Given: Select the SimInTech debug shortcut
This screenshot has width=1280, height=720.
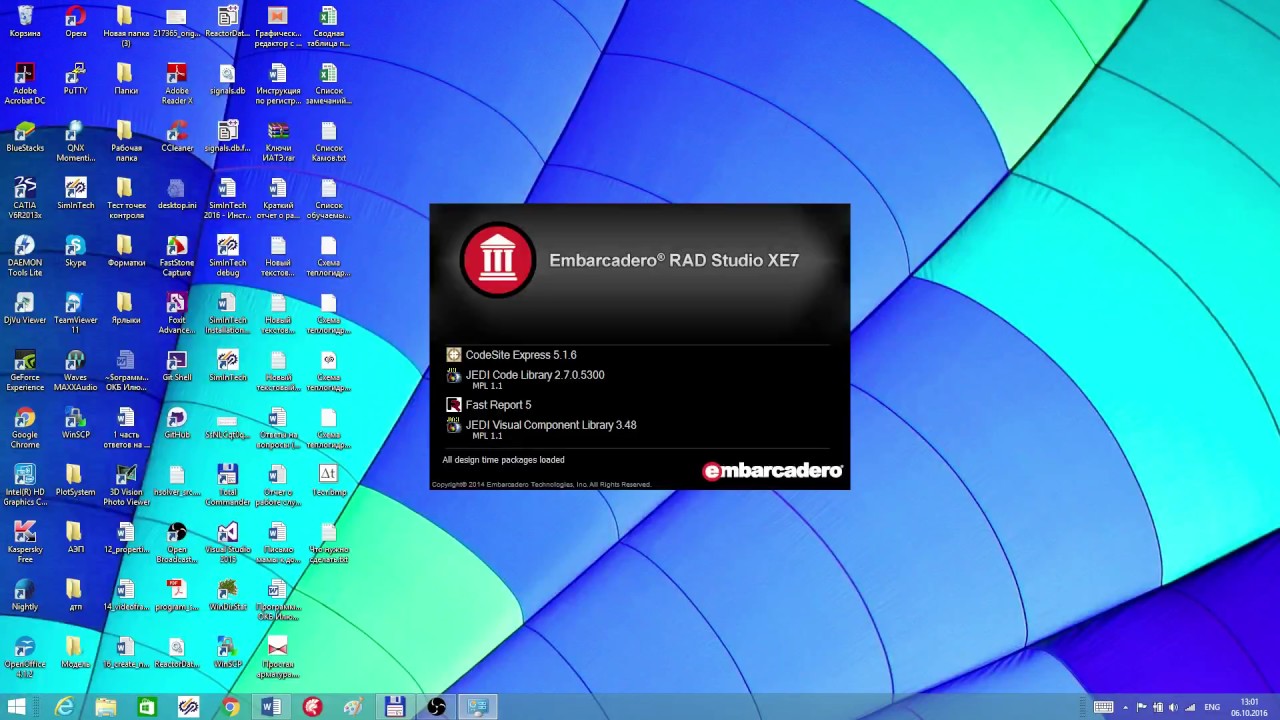Looking at the screenshot, I should tap(228, 256).
